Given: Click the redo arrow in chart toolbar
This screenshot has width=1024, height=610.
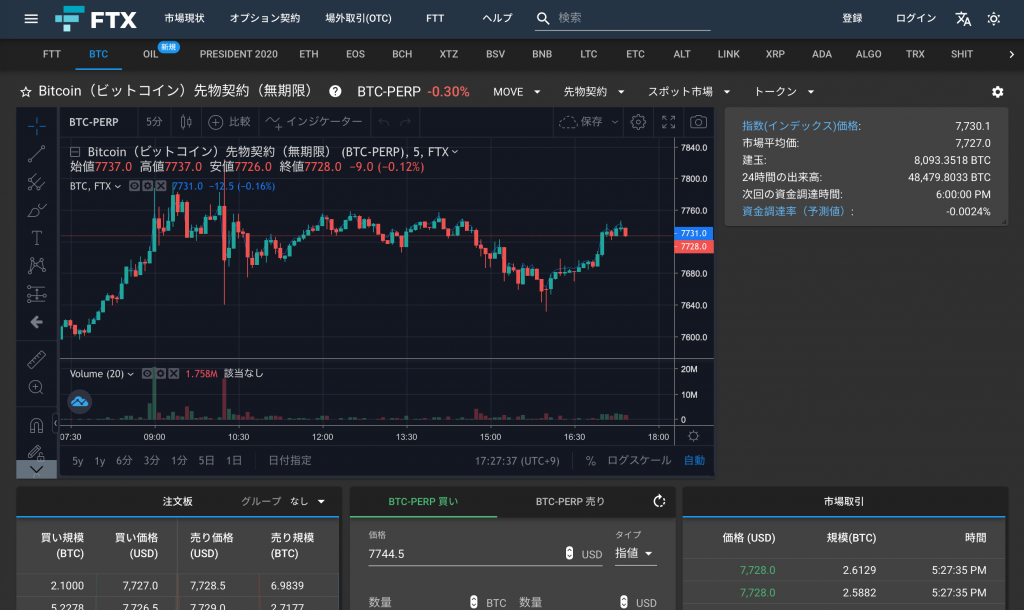Looking at the screenshot, I should click(406, 122).
